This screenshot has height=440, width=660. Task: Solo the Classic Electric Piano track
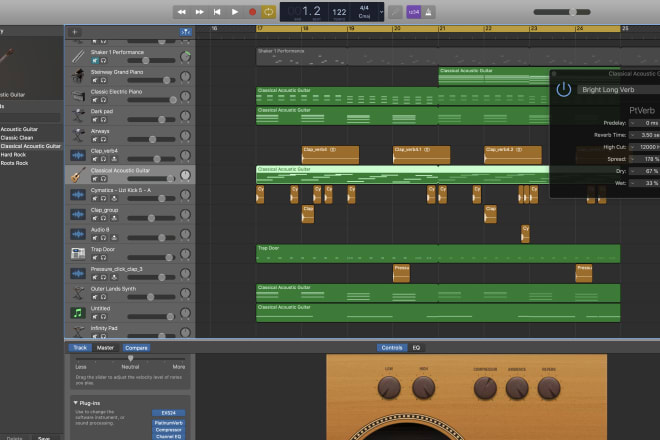(x=103, y=100)
